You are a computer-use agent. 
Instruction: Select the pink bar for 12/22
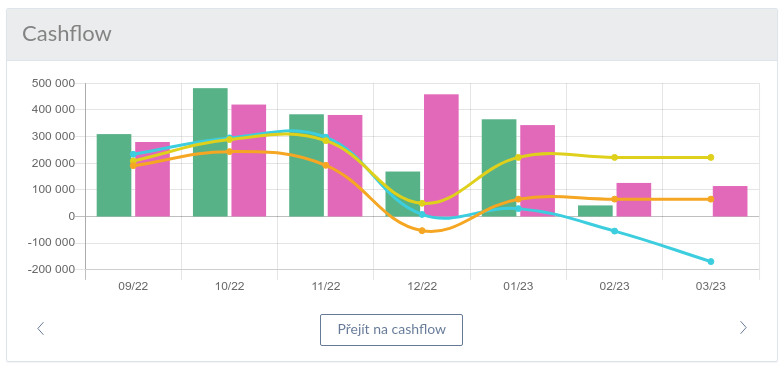[x=441, y=155]
